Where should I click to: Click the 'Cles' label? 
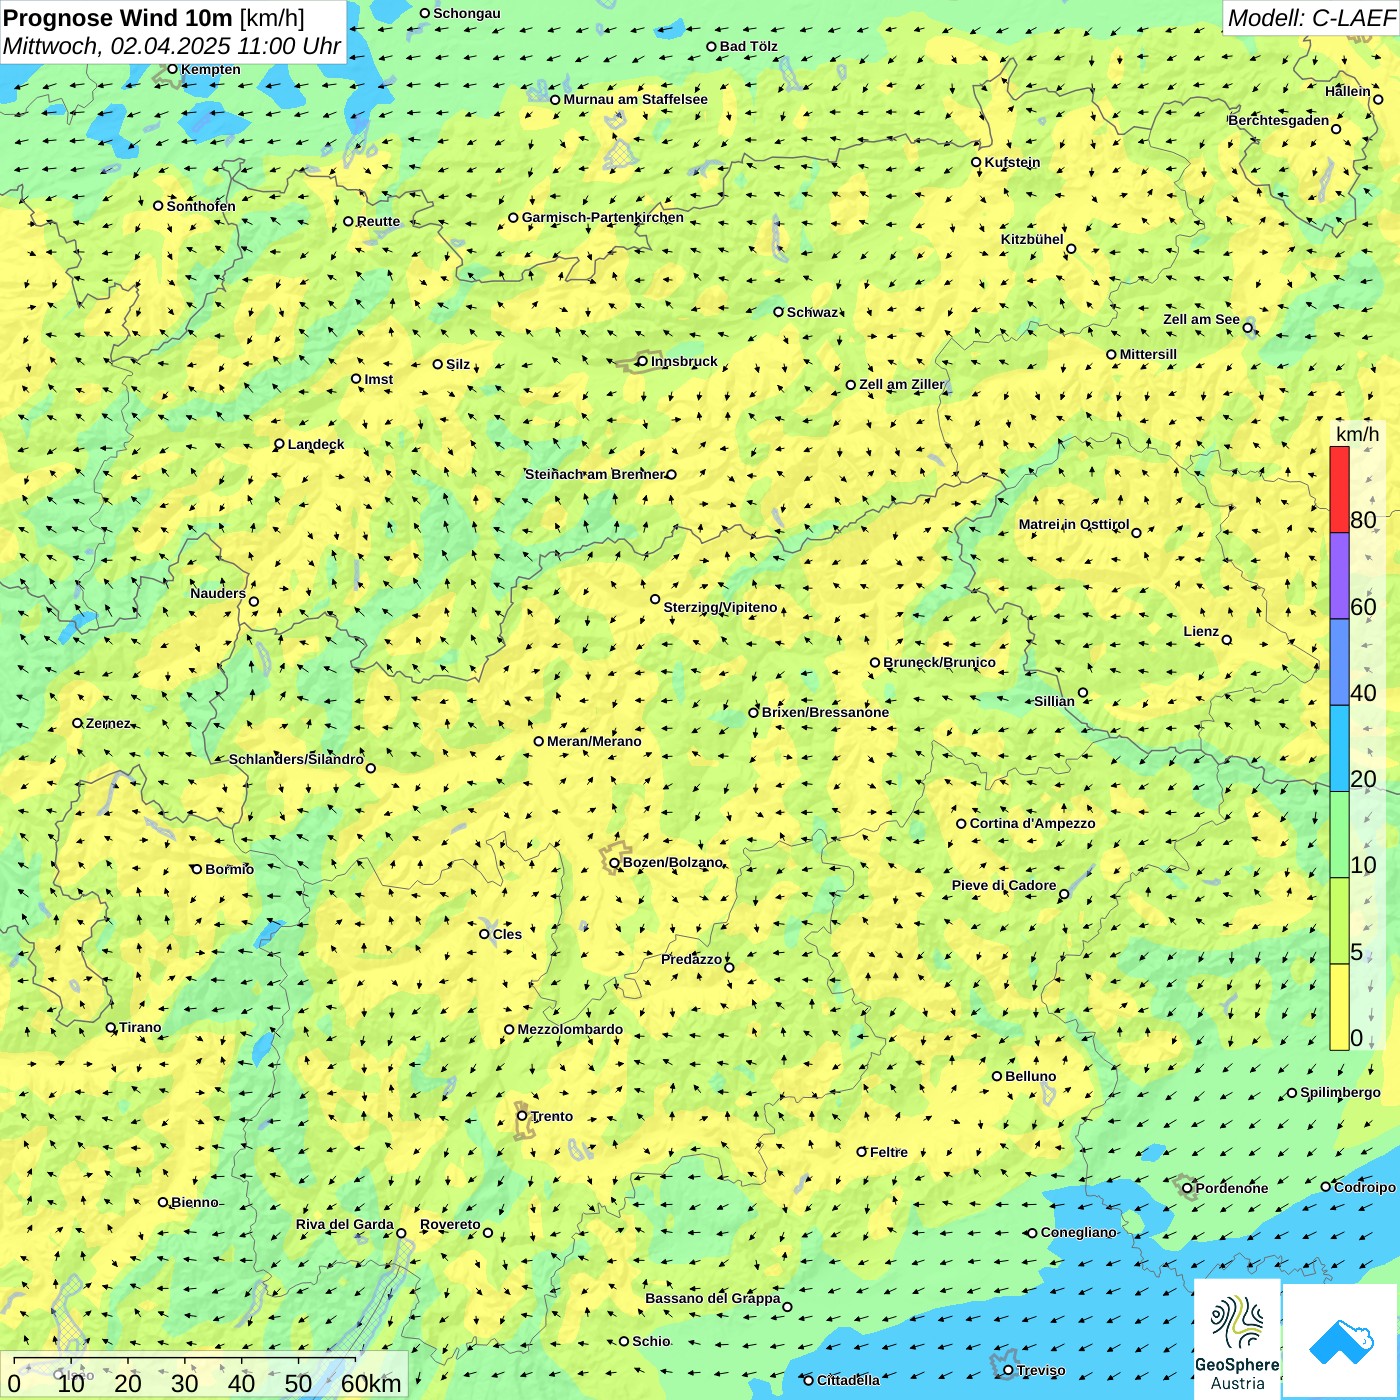pyautogui.click(x=507, y=934)
